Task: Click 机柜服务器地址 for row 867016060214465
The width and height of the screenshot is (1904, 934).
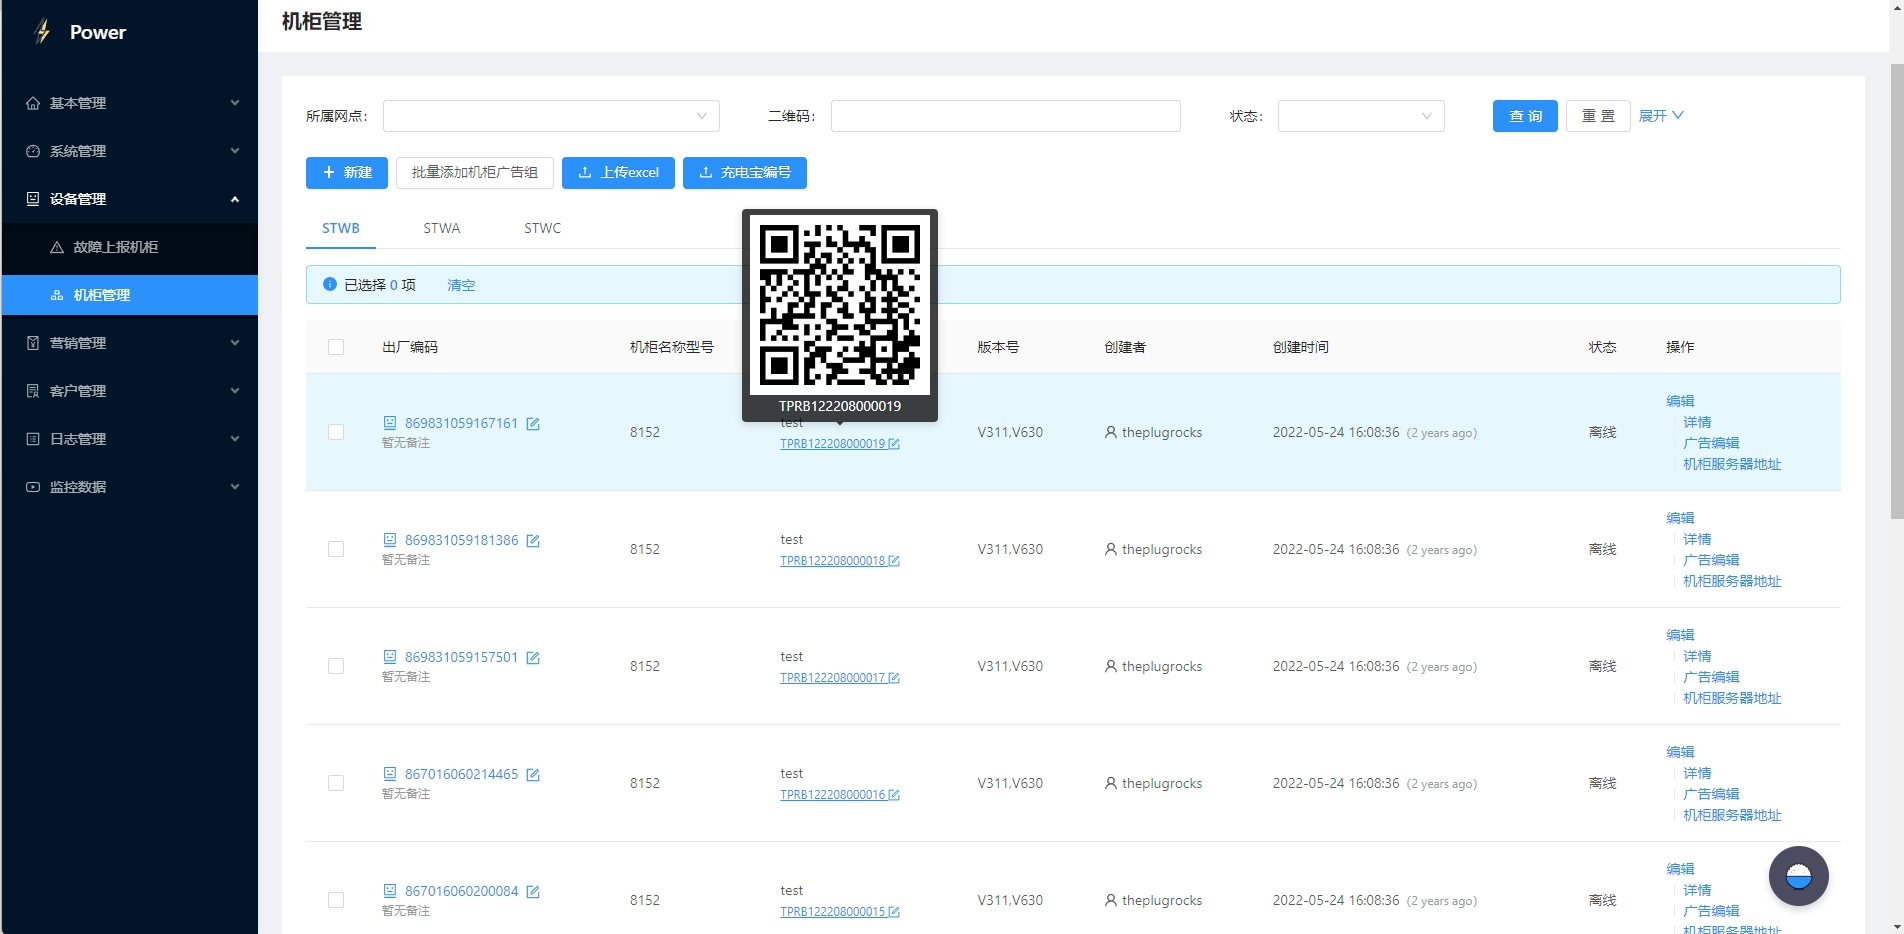Action: click(x=1732, y=815)
